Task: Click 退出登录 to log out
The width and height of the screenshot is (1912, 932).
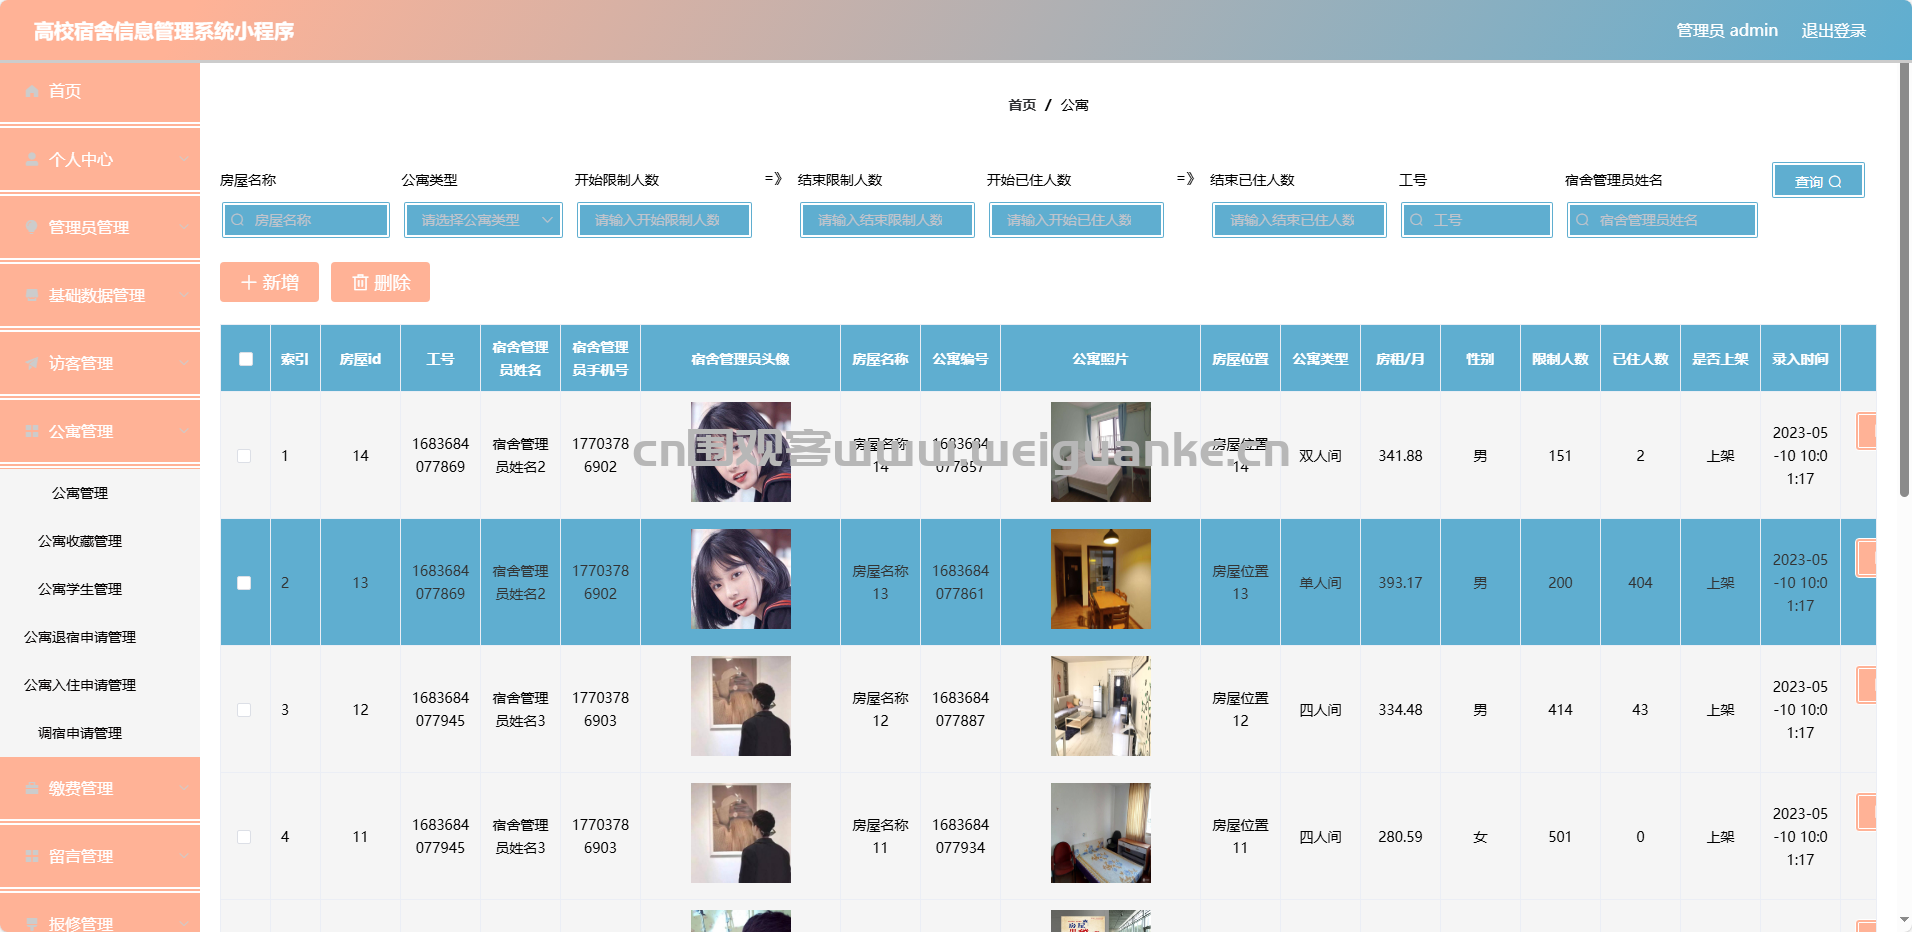Action: tap(1834, 31)
